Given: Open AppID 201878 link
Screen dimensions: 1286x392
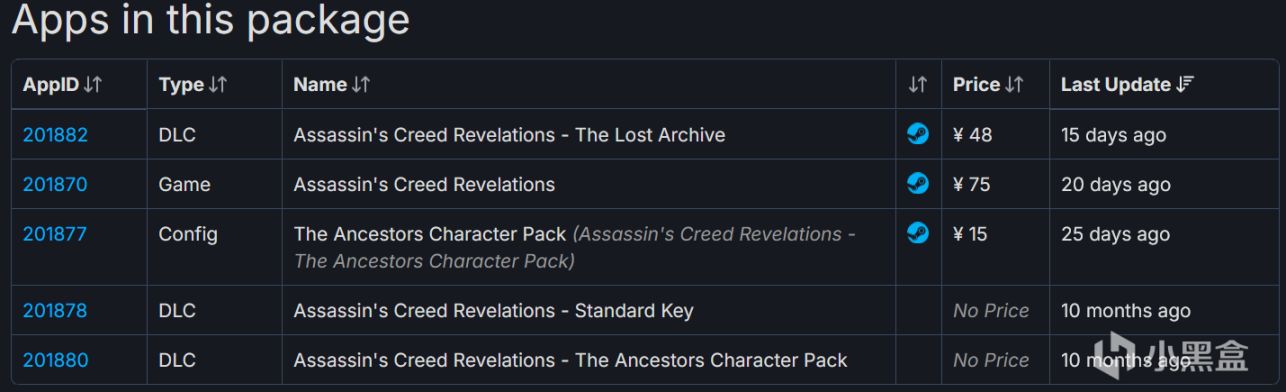Looking at the screenshot, I should (55, 311).
